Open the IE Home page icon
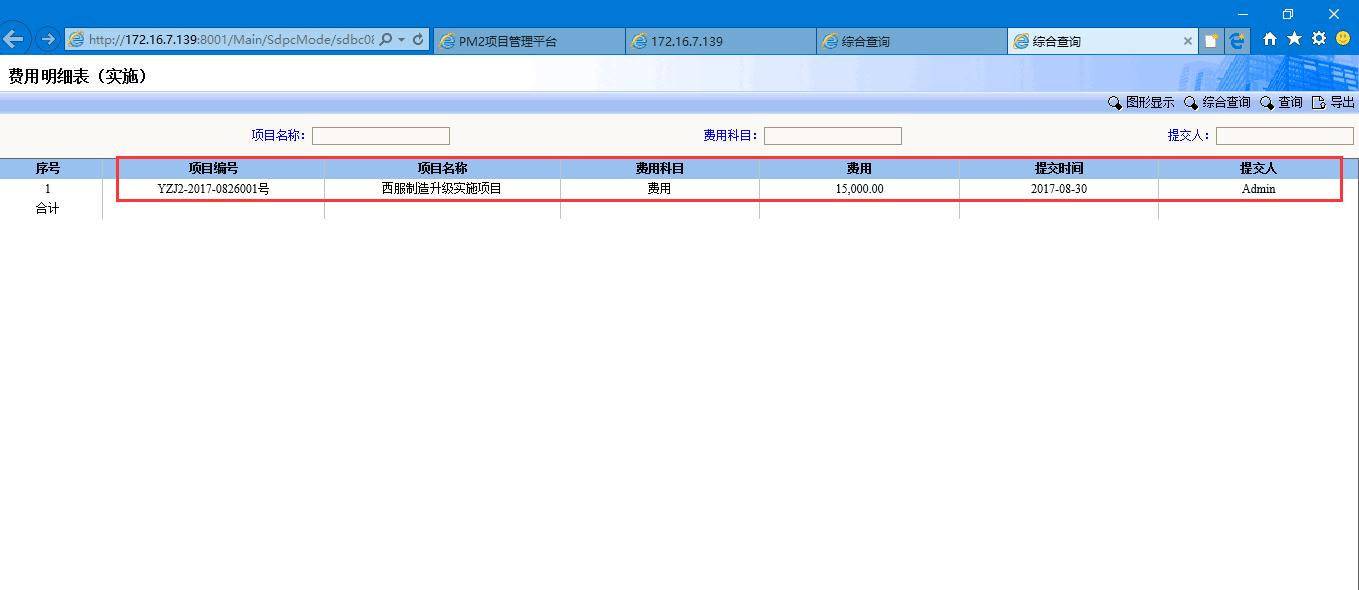This screenshot has height=590, width=1359. pos(1270,39)
